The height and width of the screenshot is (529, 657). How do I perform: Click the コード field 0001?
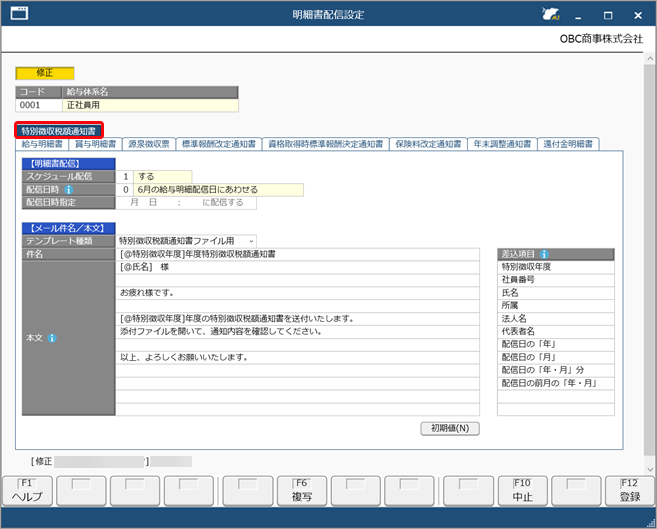39,105
